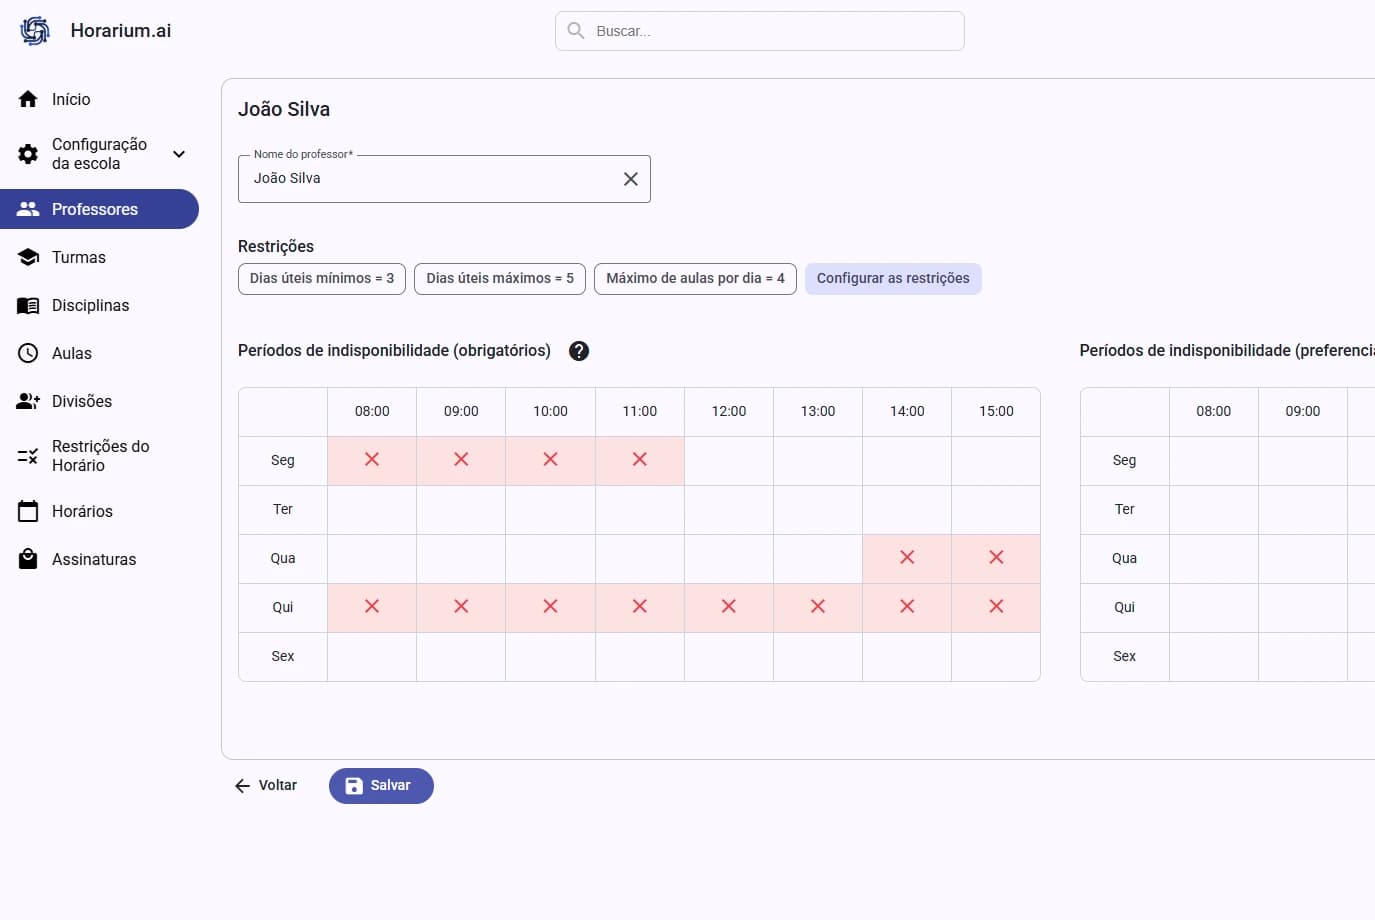Go to Restrições do Horário page
The image size is (1375, 920).
pos(100,456)
